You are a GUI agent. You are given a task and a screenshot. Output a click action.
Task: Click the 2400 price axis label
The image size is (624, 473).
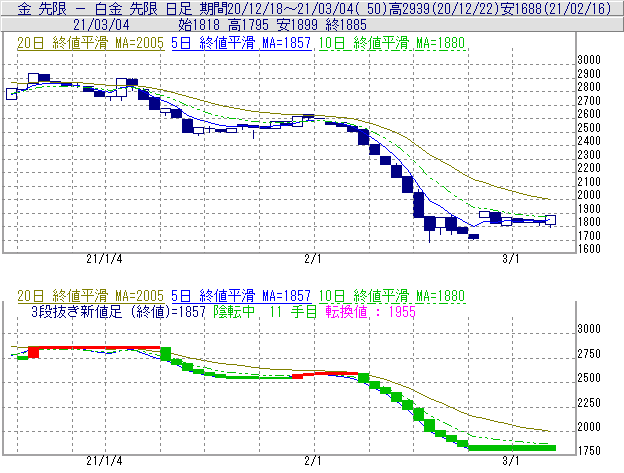pyautogui.click(x=589, y=141)
